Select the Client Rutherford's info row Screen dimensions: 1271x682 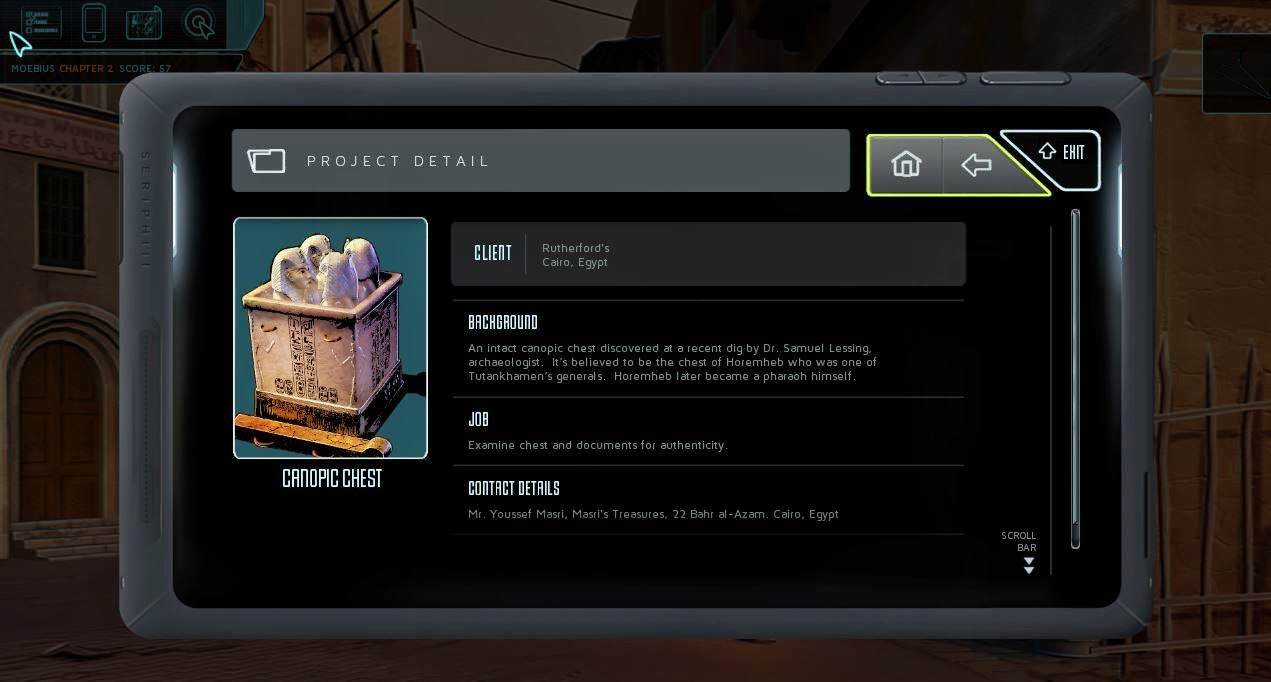coord(708,254)
